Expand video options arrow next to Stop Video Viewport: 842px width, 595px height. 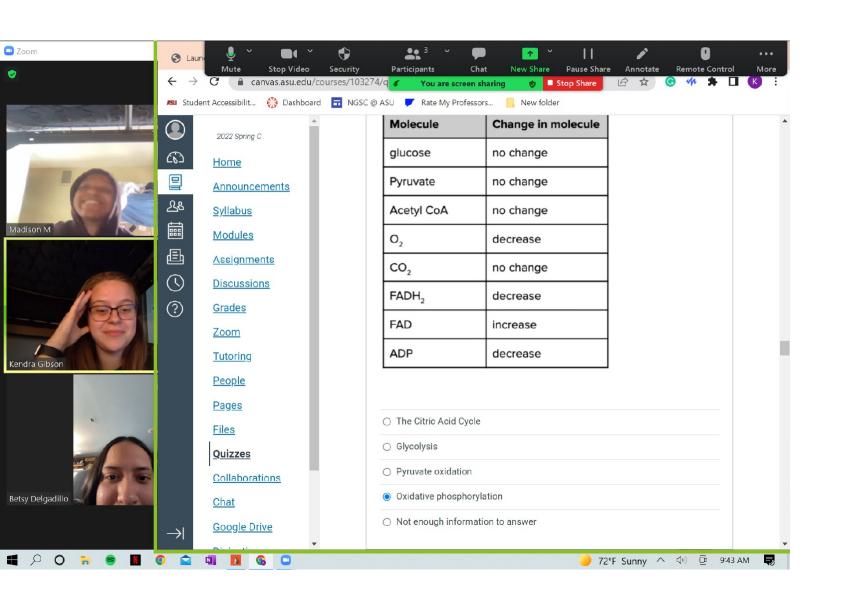[310, 51]
